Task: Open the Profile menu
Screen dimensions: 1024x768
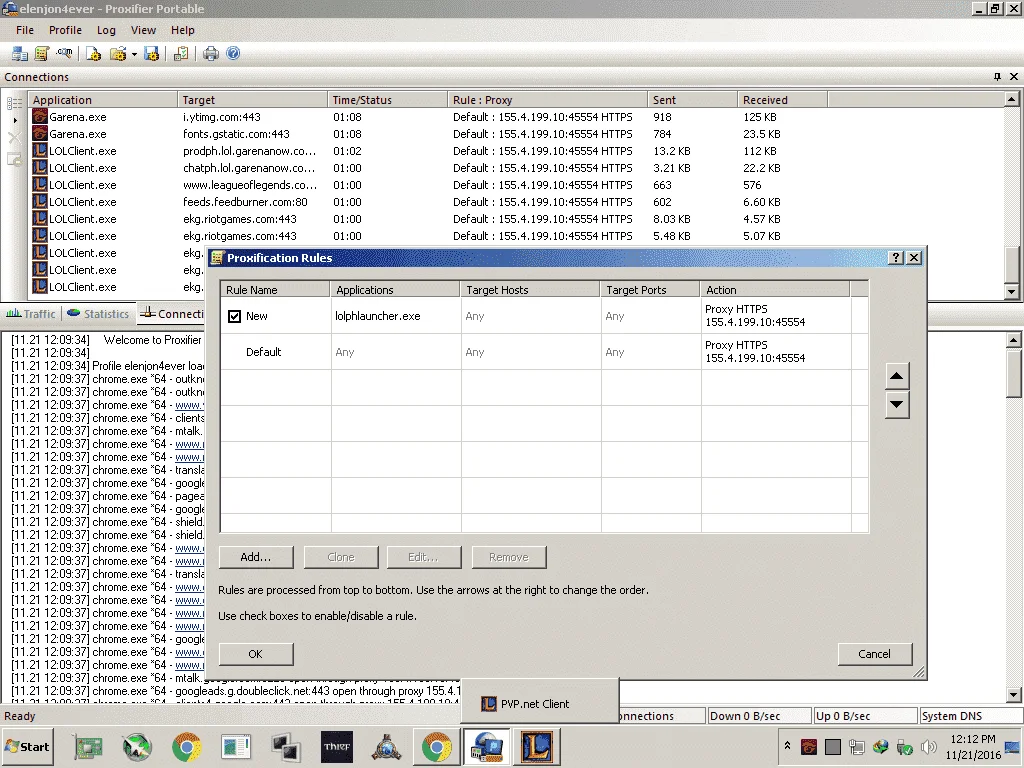Action: [65, 30]
